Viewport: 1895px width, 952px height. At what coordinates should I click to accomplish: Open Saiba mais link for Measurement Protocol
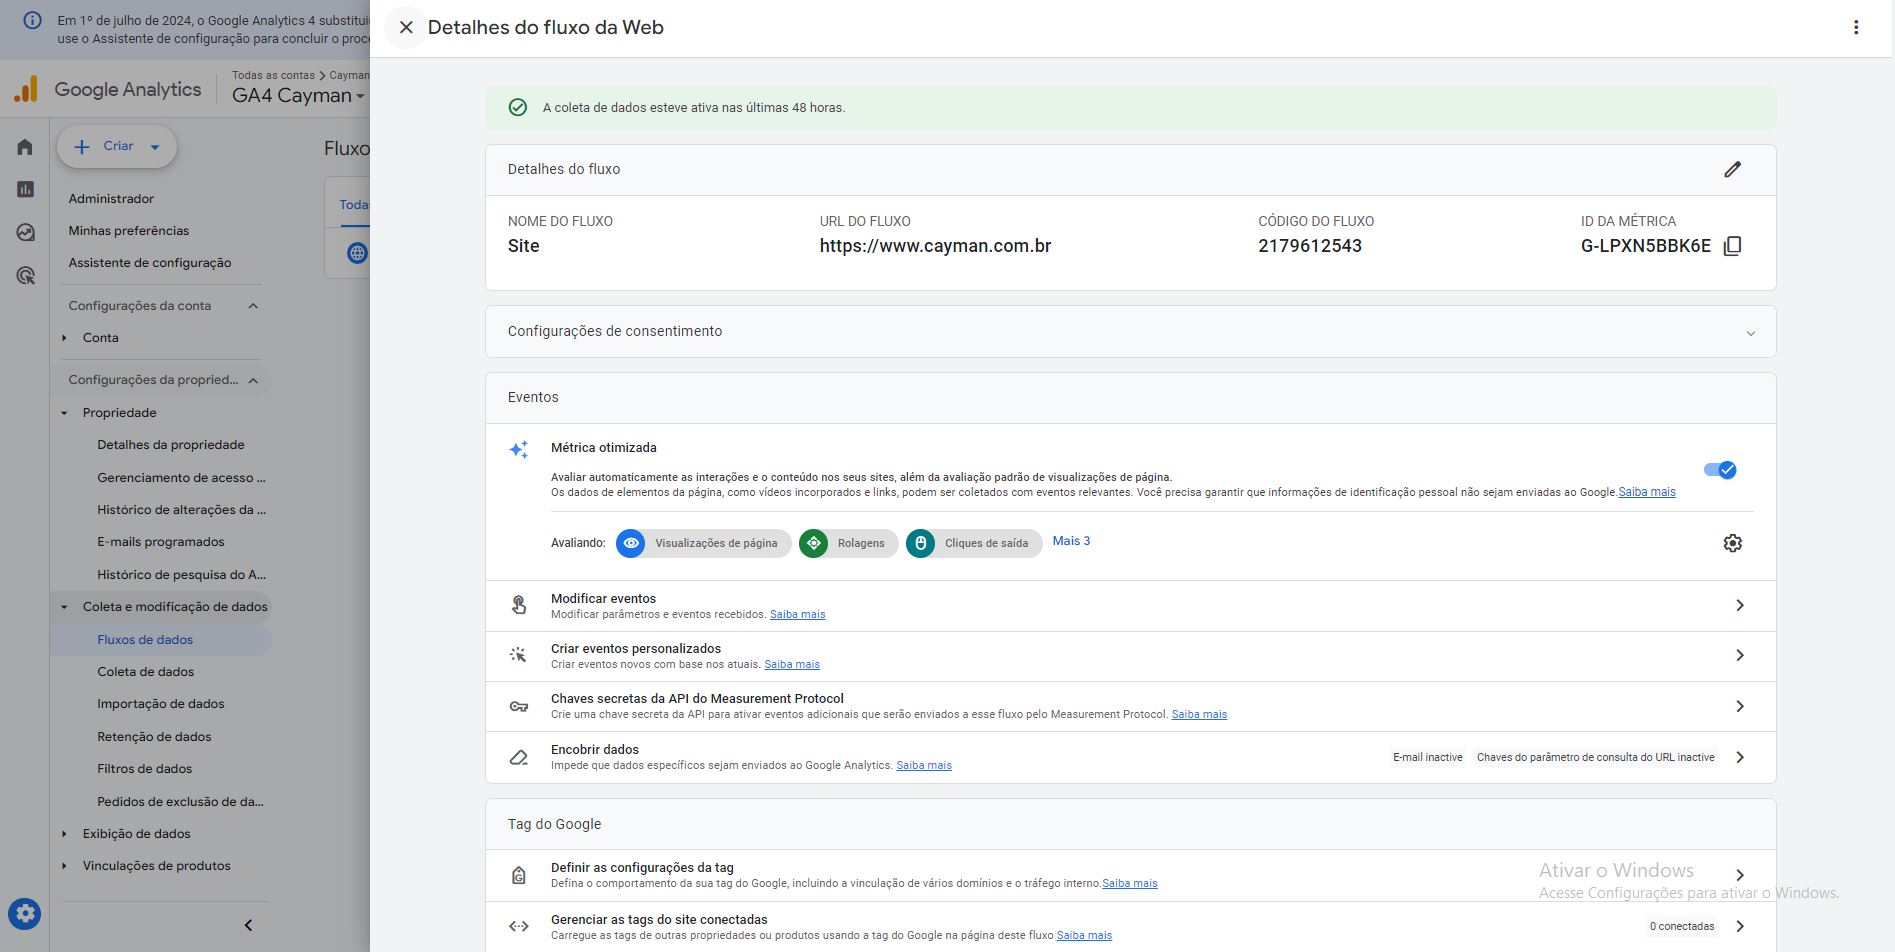point(1199,714)
